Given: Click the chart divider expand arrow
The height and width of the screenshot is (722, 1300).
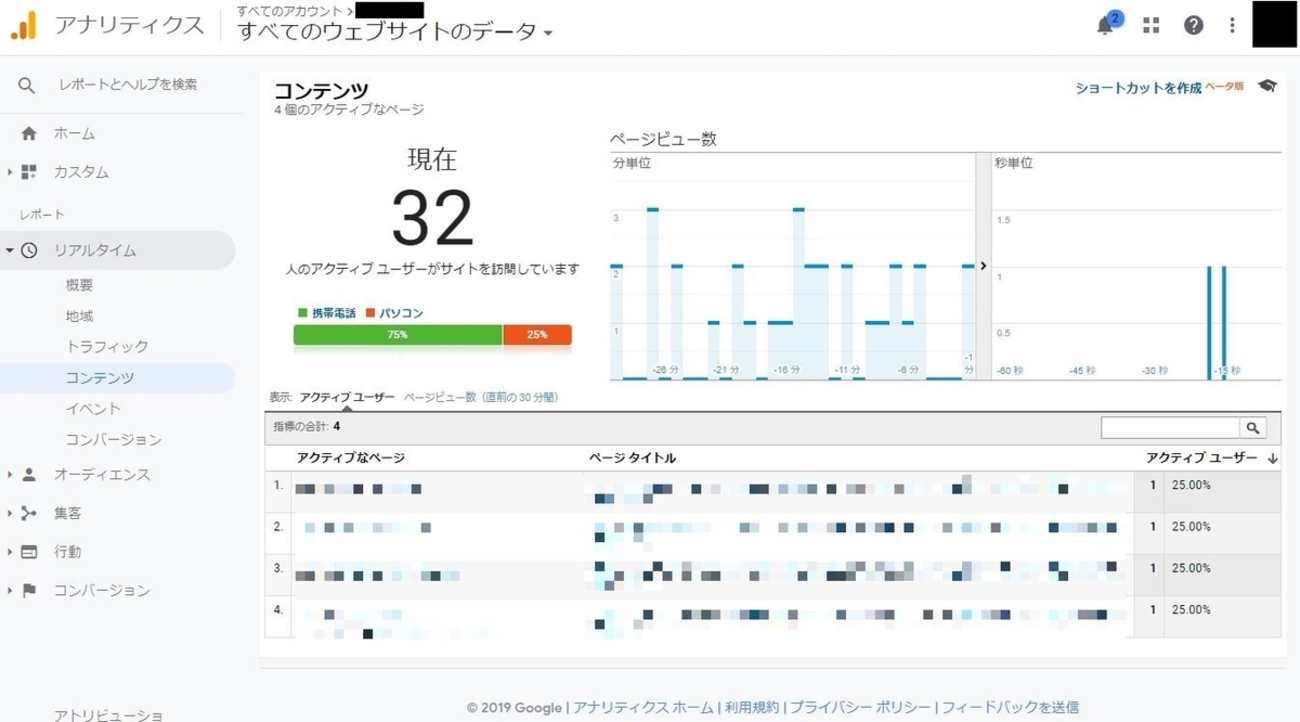Looking at the screenshot, I should pos(983,266).
